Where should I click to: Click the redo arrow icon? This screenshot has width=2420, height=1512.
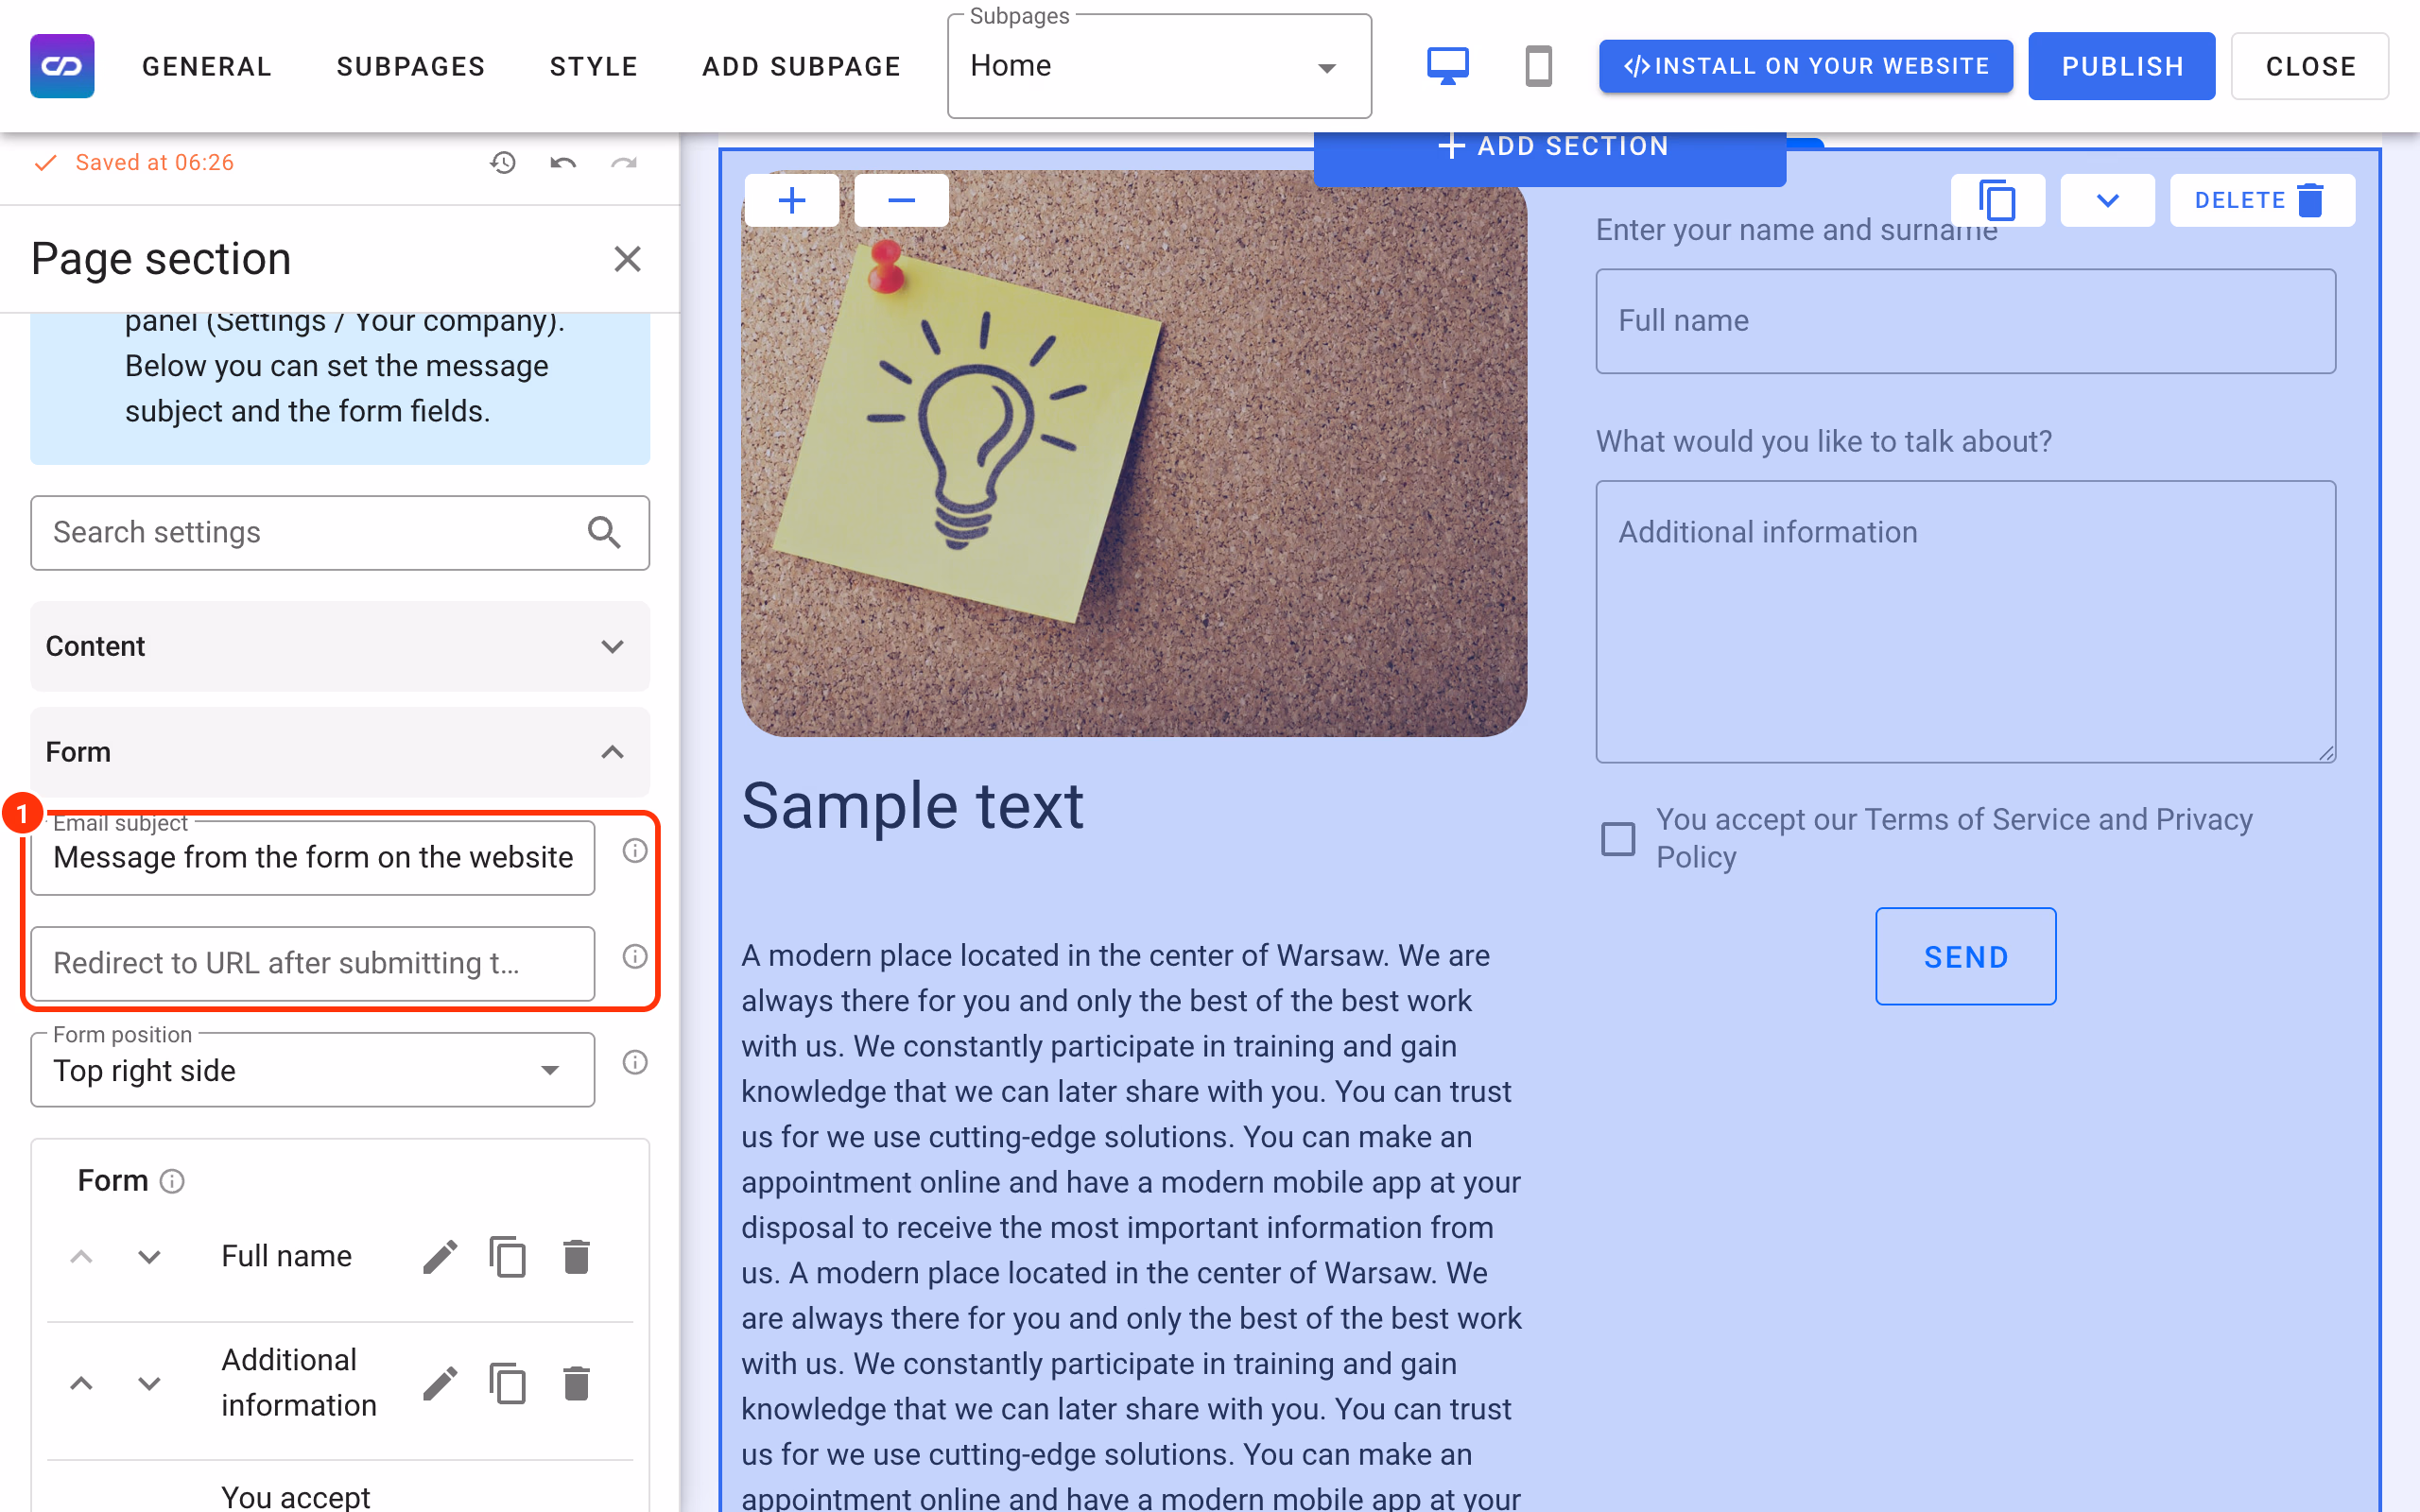[624, 162]
